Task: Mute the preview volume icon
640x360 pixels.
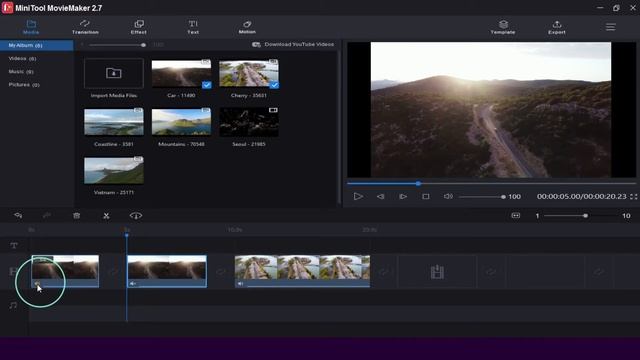Action: 448,196
